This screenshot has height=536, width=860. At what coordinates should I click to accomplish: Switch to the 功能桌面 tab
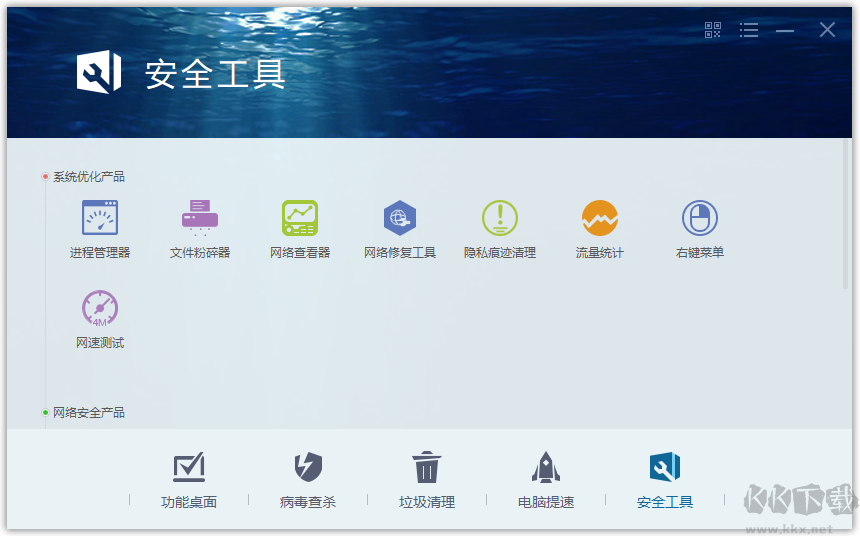click(189, 480)
